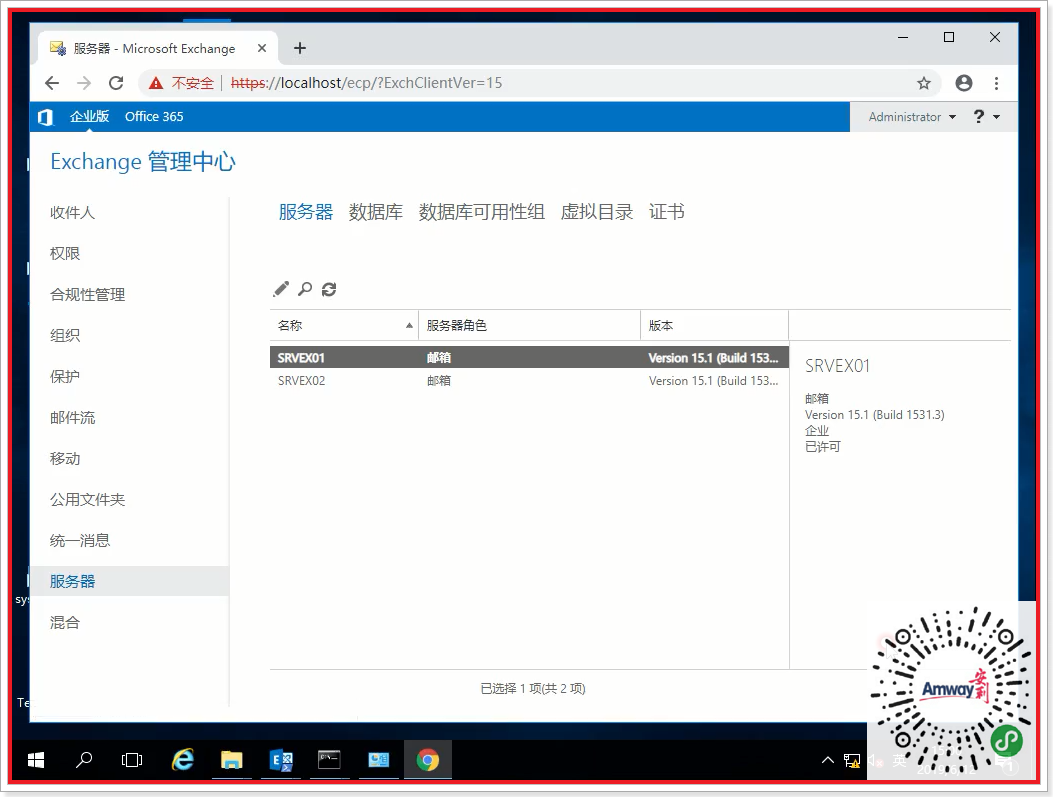Viewport: 1053px width, 797px height.
Task: Click version cell of SRVEX02 row
Action: coord(713,381)
